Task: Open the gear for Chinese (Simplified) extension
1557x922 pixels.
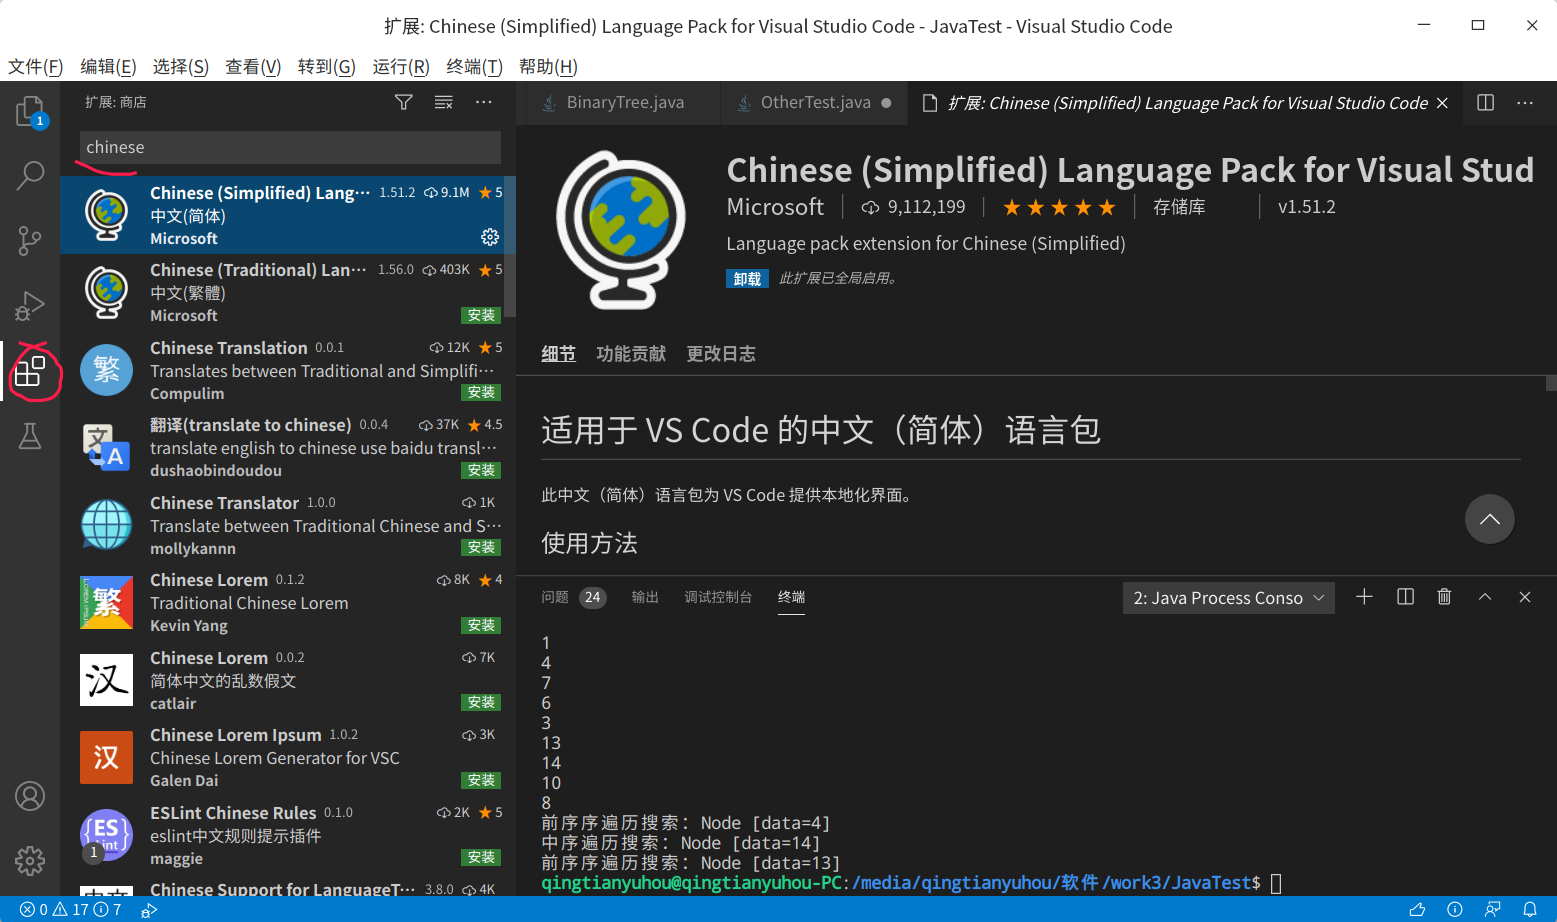Action: pos(490,237)
